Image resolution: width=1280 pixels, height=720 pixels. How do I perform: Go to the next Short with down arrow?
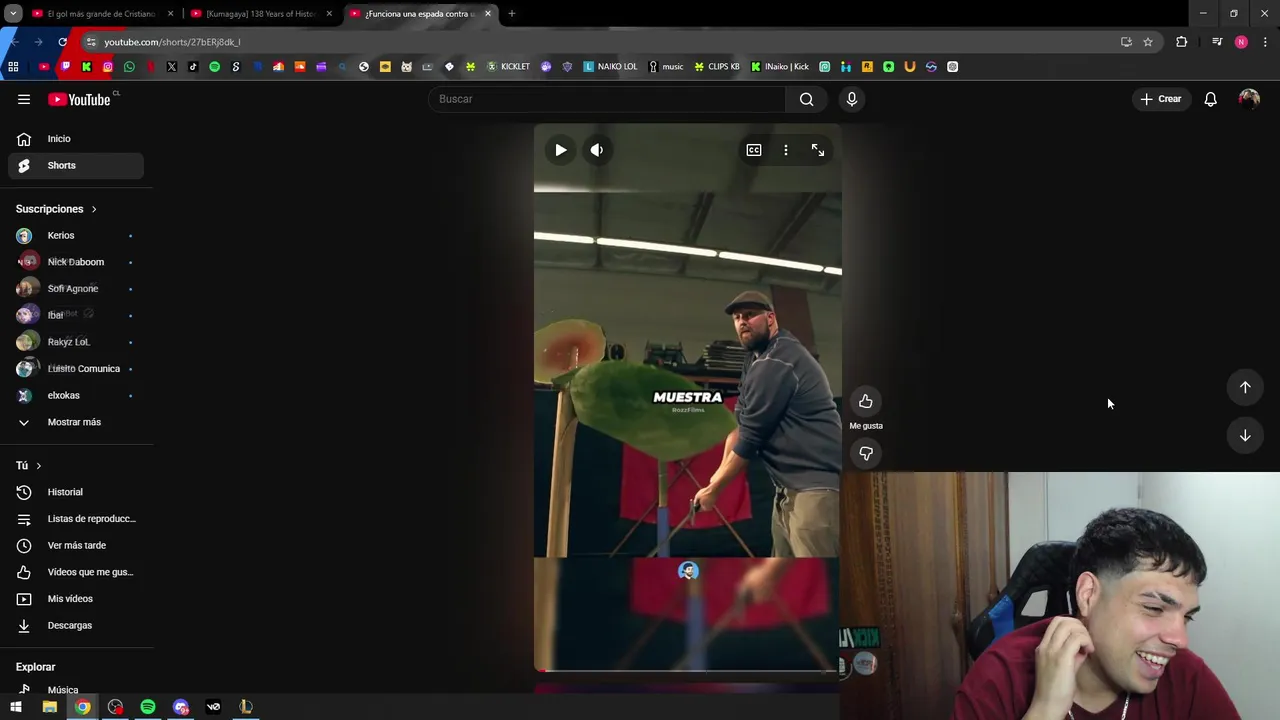coord(1245,435)
